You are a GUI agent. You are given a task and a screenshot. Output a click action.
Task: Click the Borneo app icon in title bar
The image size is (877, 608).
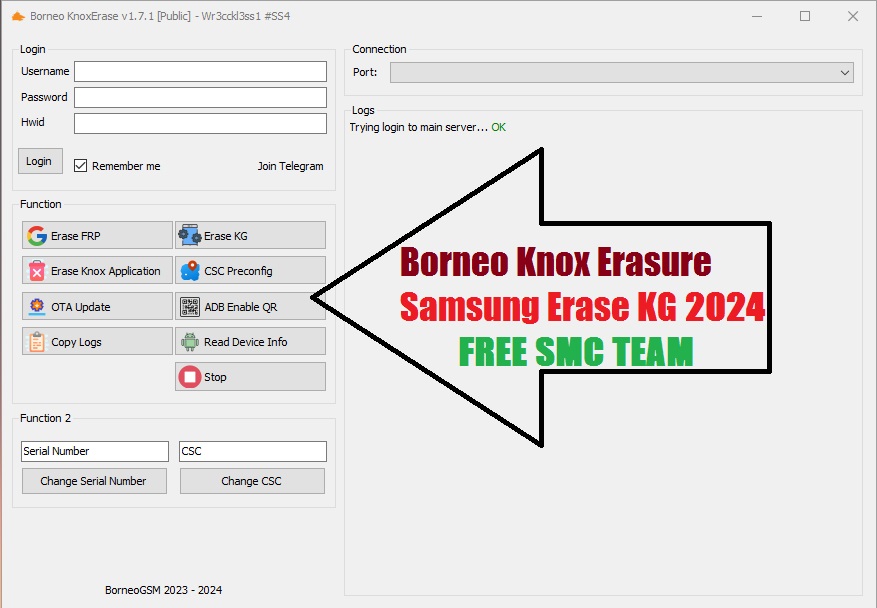click(18, 16)
